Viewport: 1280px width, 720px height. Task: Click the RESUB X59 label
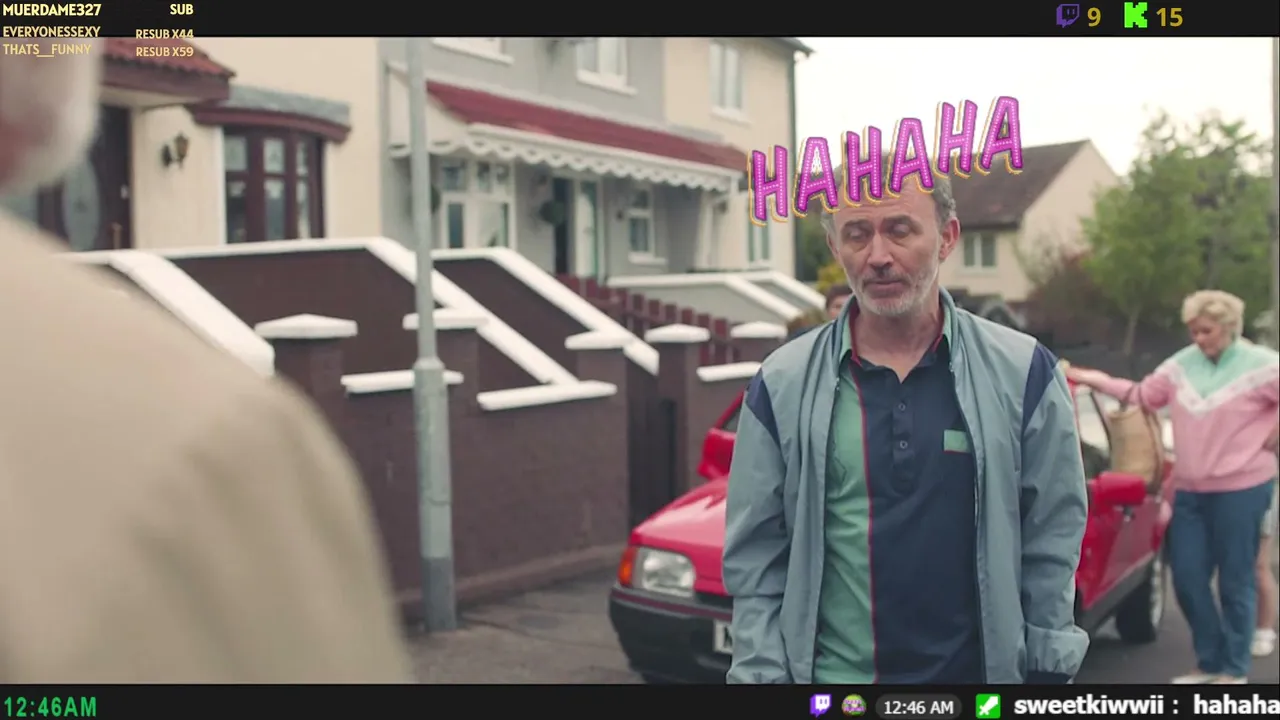tap(165, 52)
